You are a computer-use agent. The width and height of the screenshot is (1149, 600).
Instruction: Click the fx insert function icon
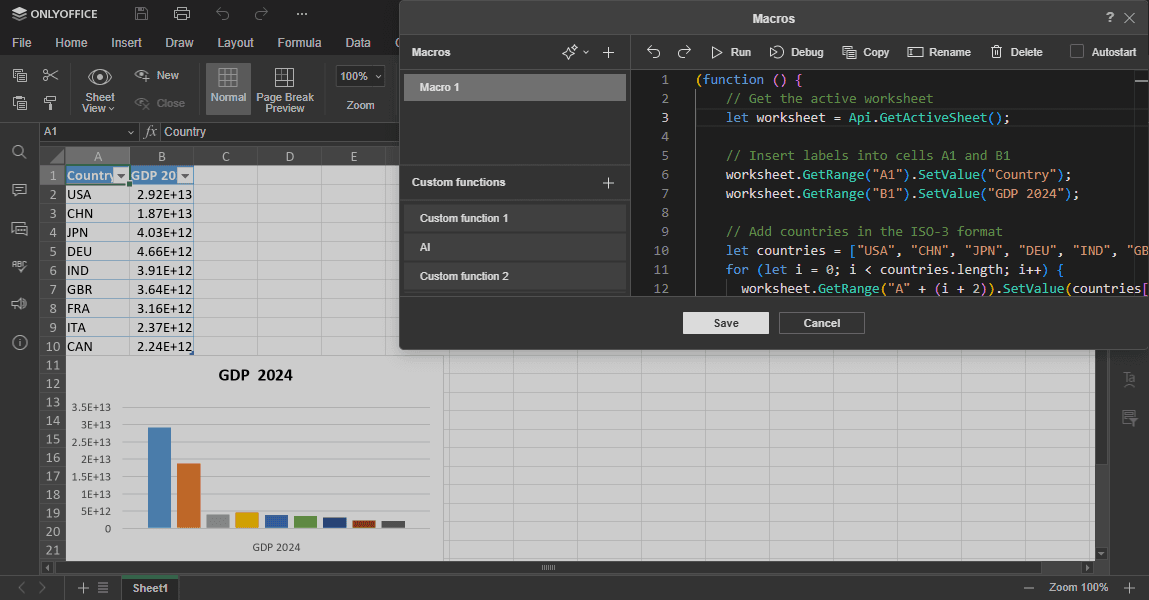pos(150,132)
